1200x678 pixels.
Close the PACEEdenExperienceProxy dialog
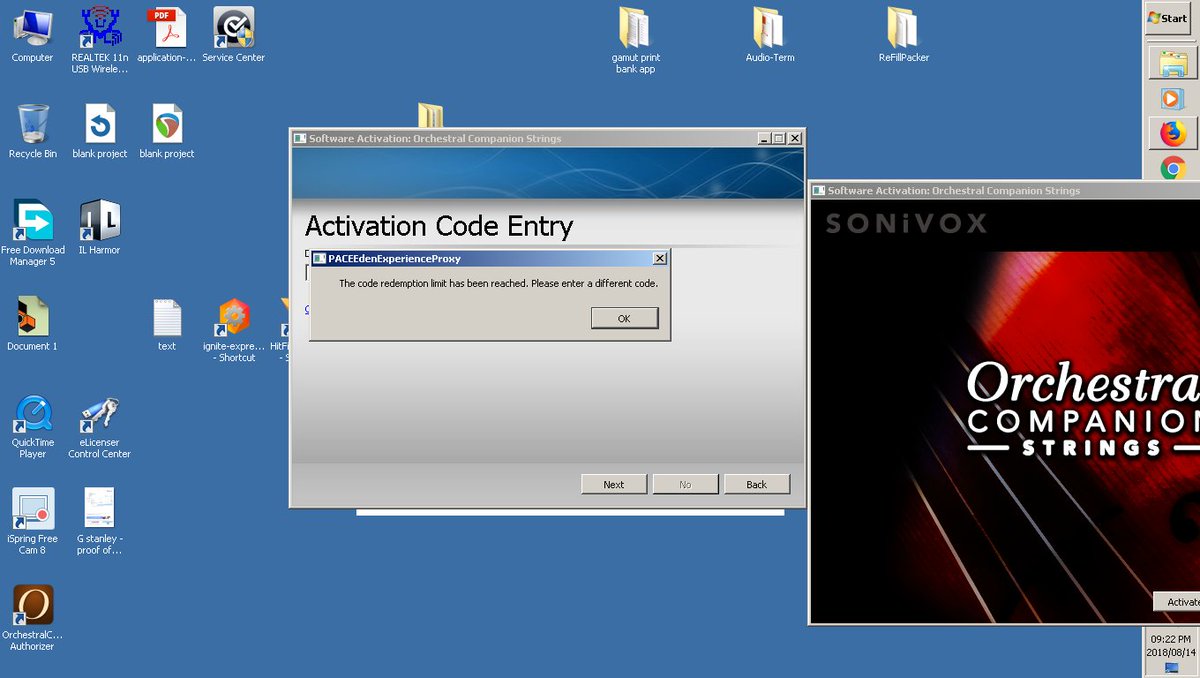tap(659, 258)
